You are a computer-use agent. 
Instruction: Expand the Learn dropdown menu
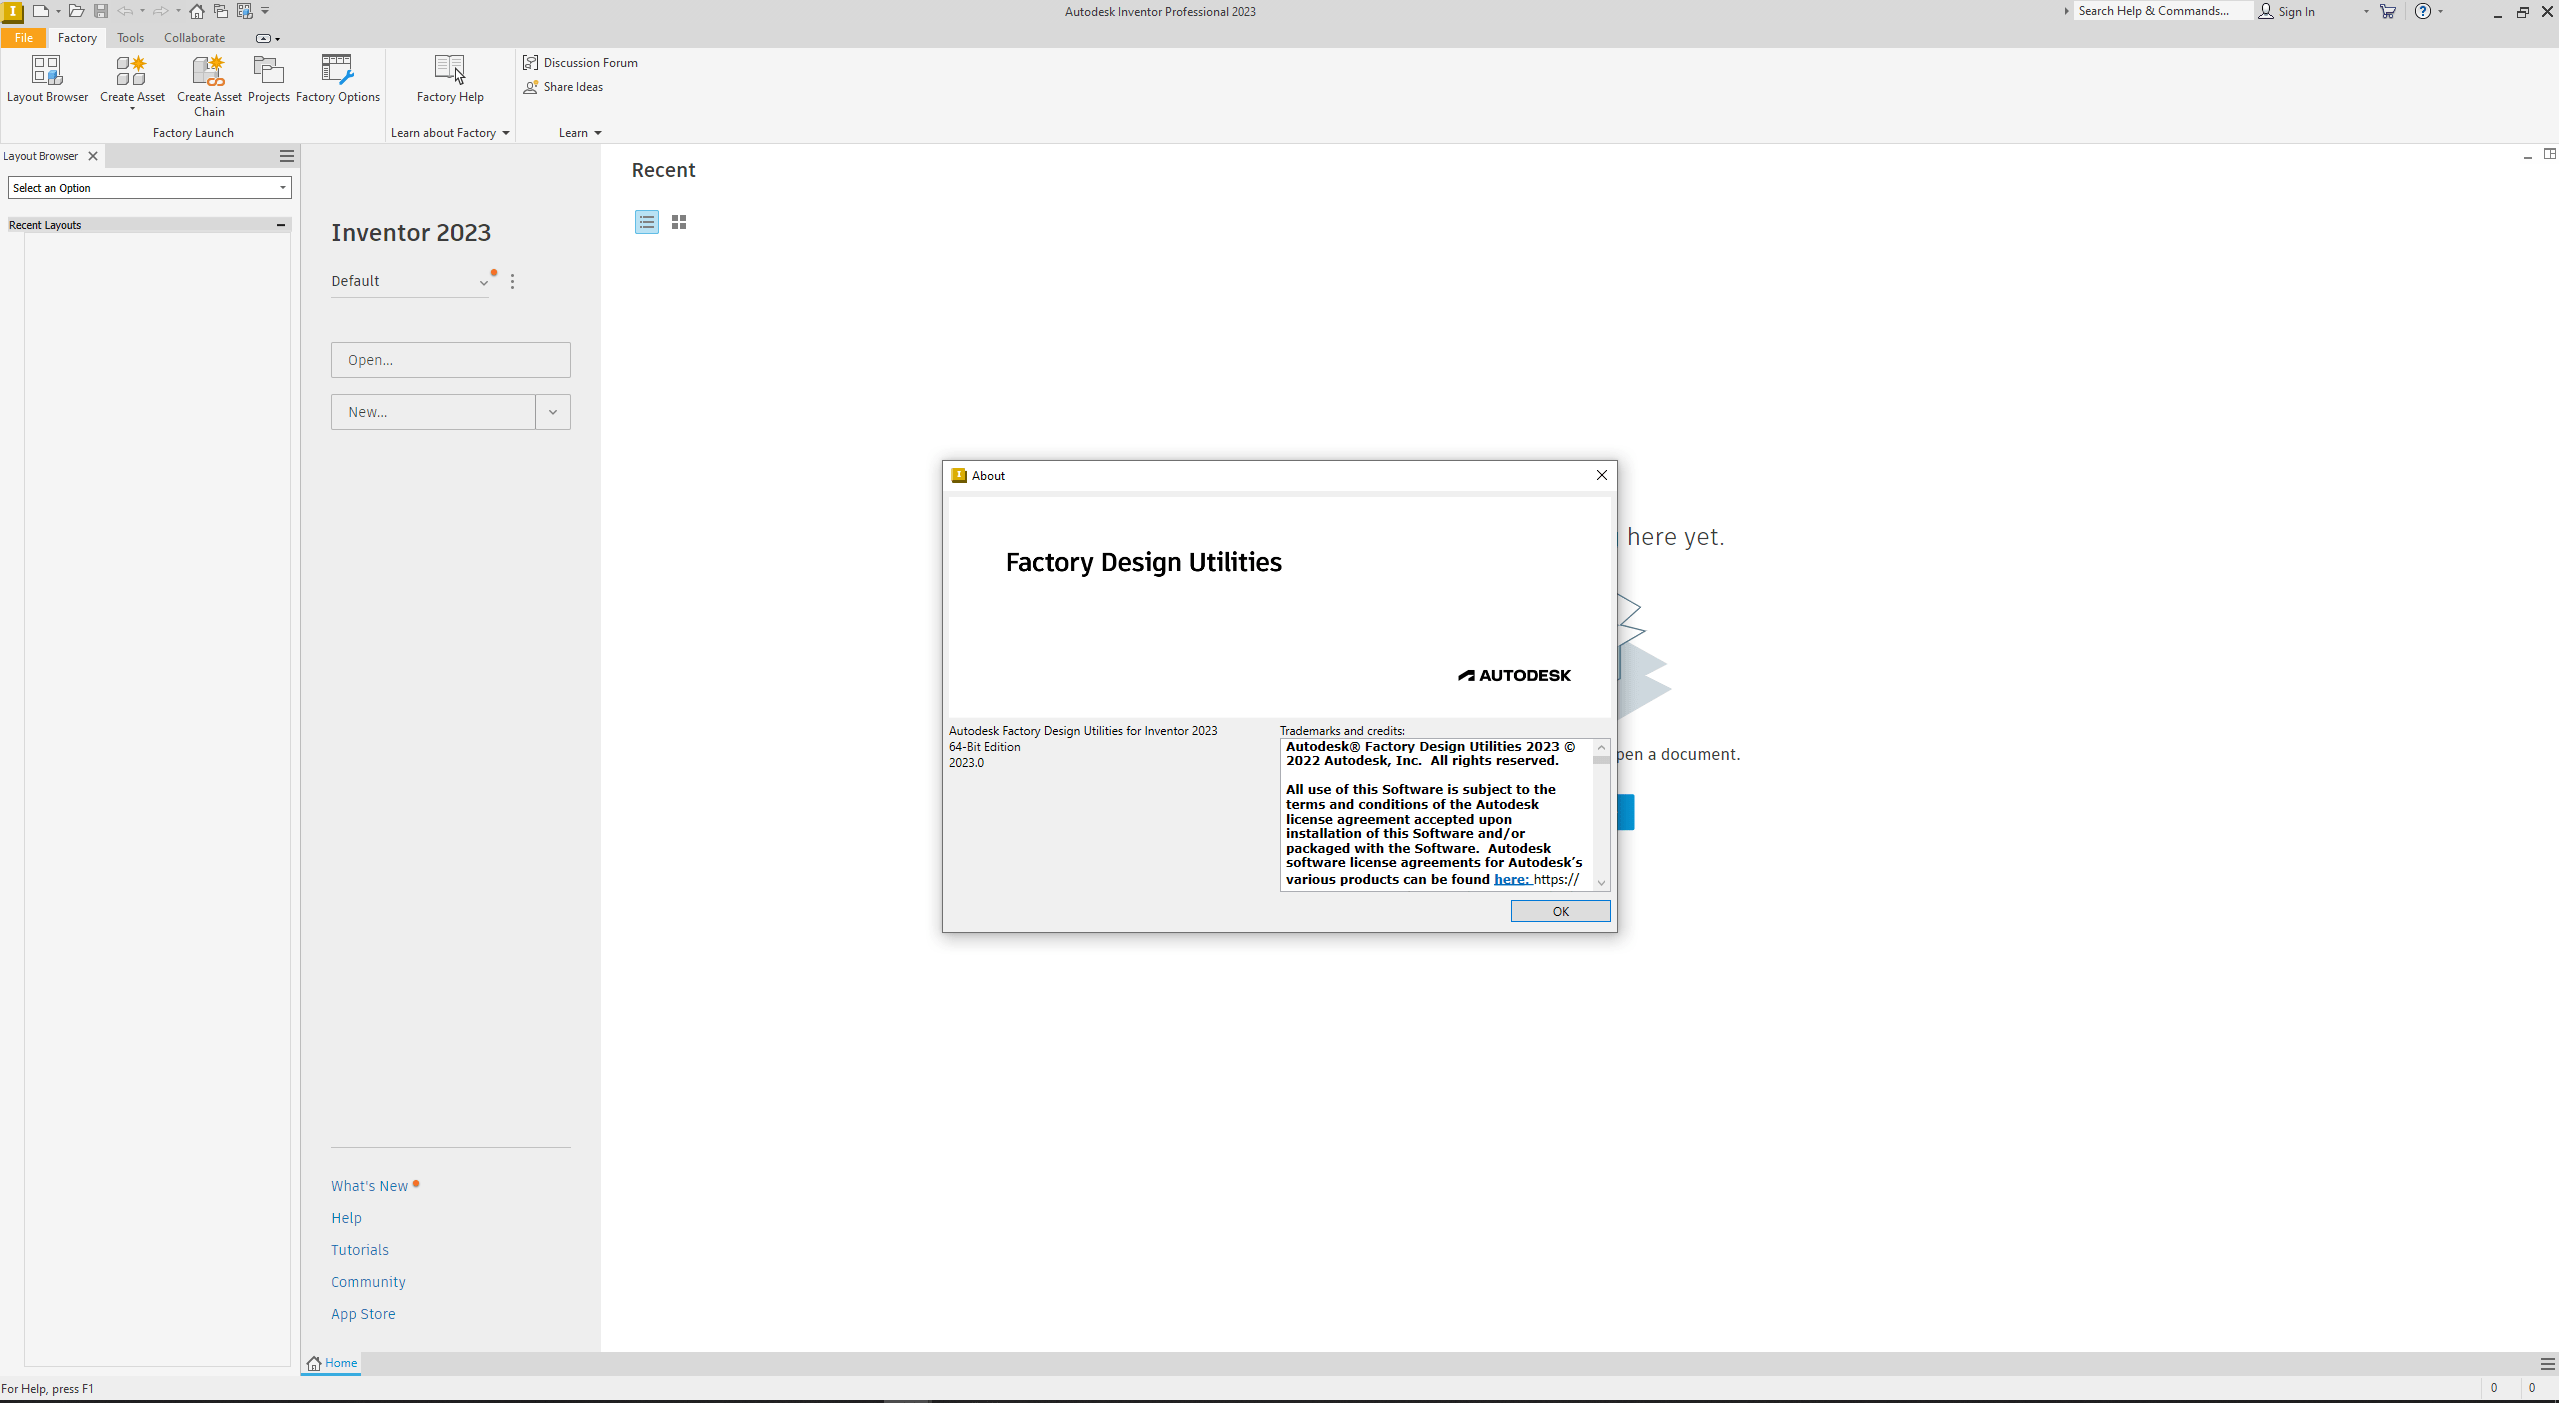click(x=579, y=133)
